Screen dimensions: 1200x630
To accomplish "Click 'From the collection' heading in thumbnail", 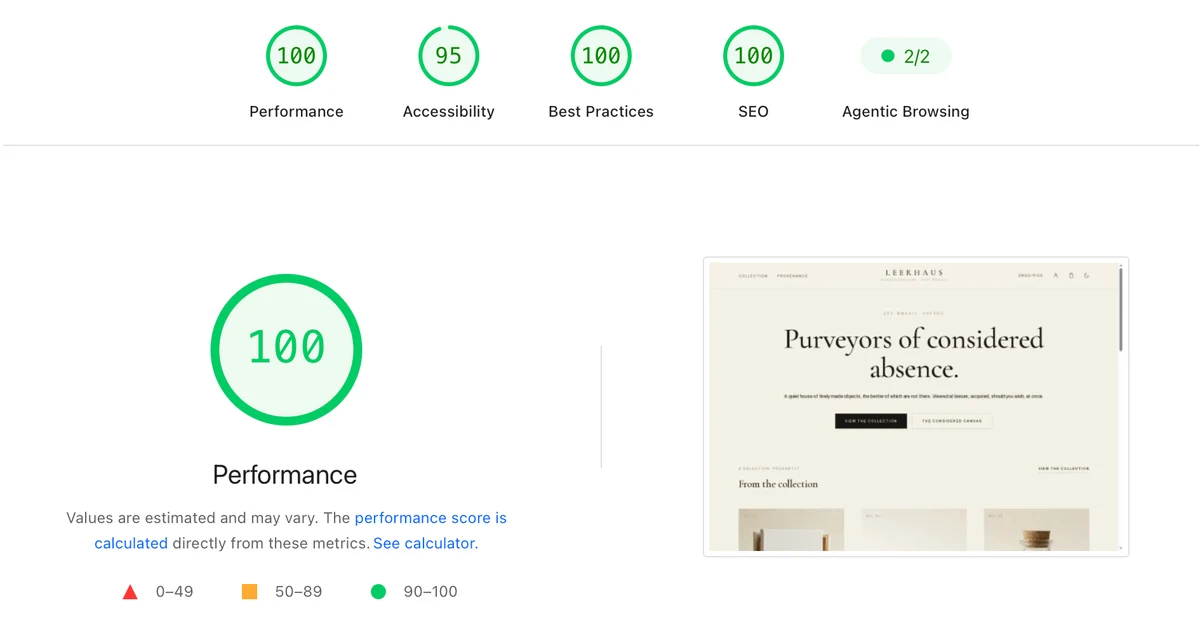I will pos(778,484).
